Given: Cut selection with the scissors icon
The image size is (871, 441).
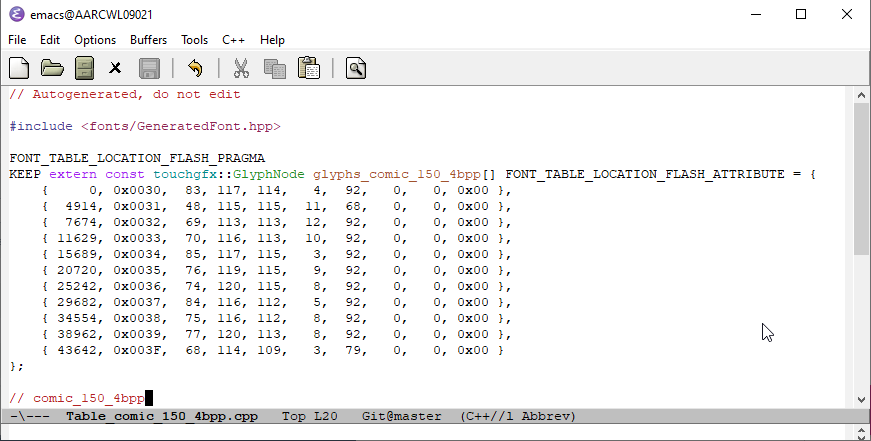Looking at the screenshot, I should (x=241, y=68).
